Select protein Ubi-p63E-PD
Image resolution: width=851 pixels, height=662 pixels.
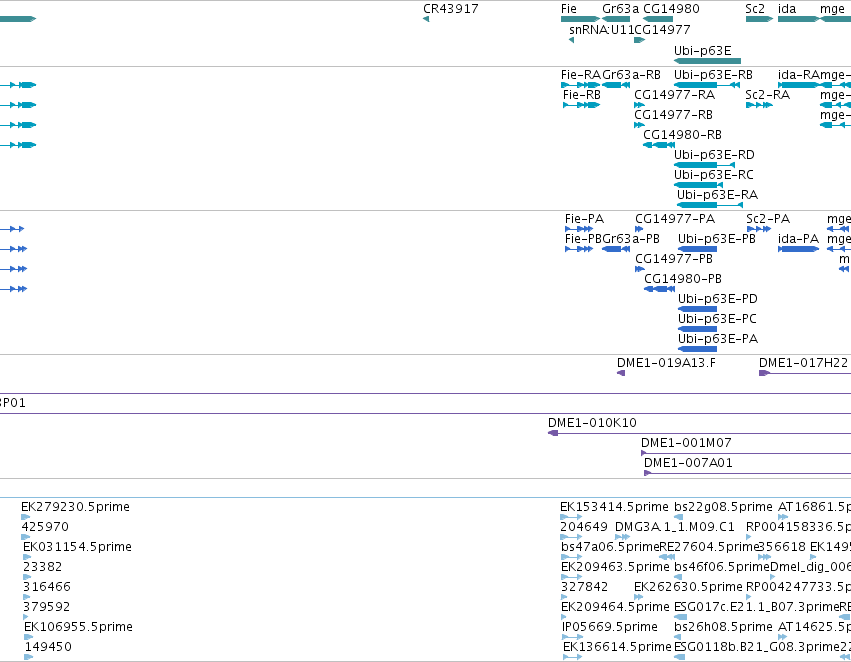[717, 299]
